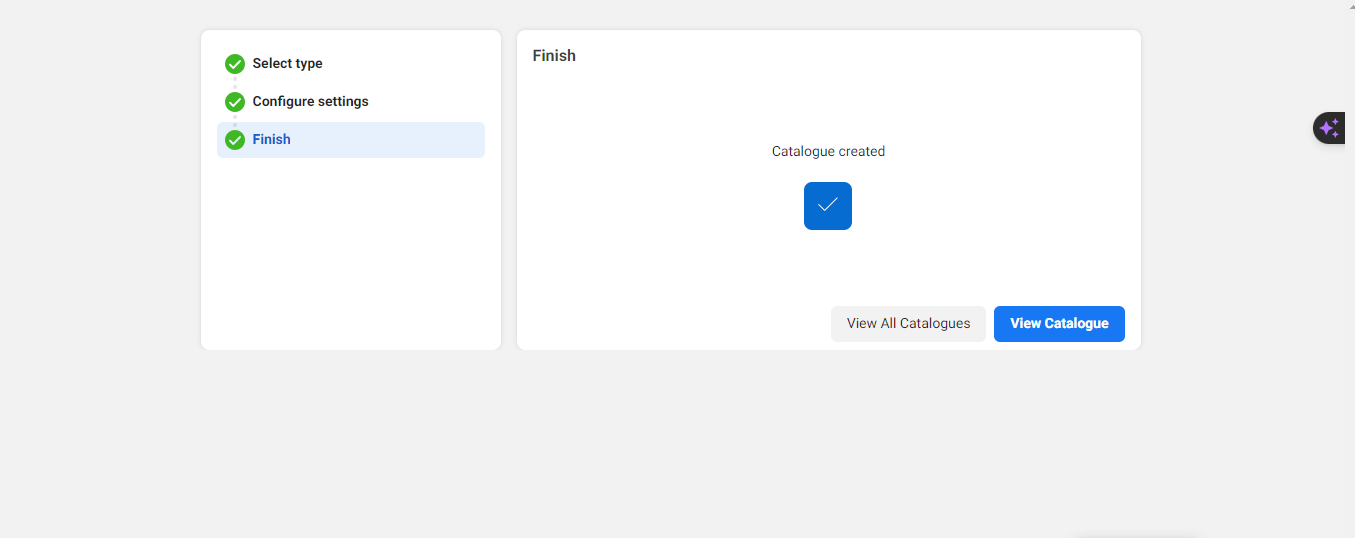Screen dimensions: 1355x538
Task: Open the sparkle AI assistant icon
Action: (1329, 128)
